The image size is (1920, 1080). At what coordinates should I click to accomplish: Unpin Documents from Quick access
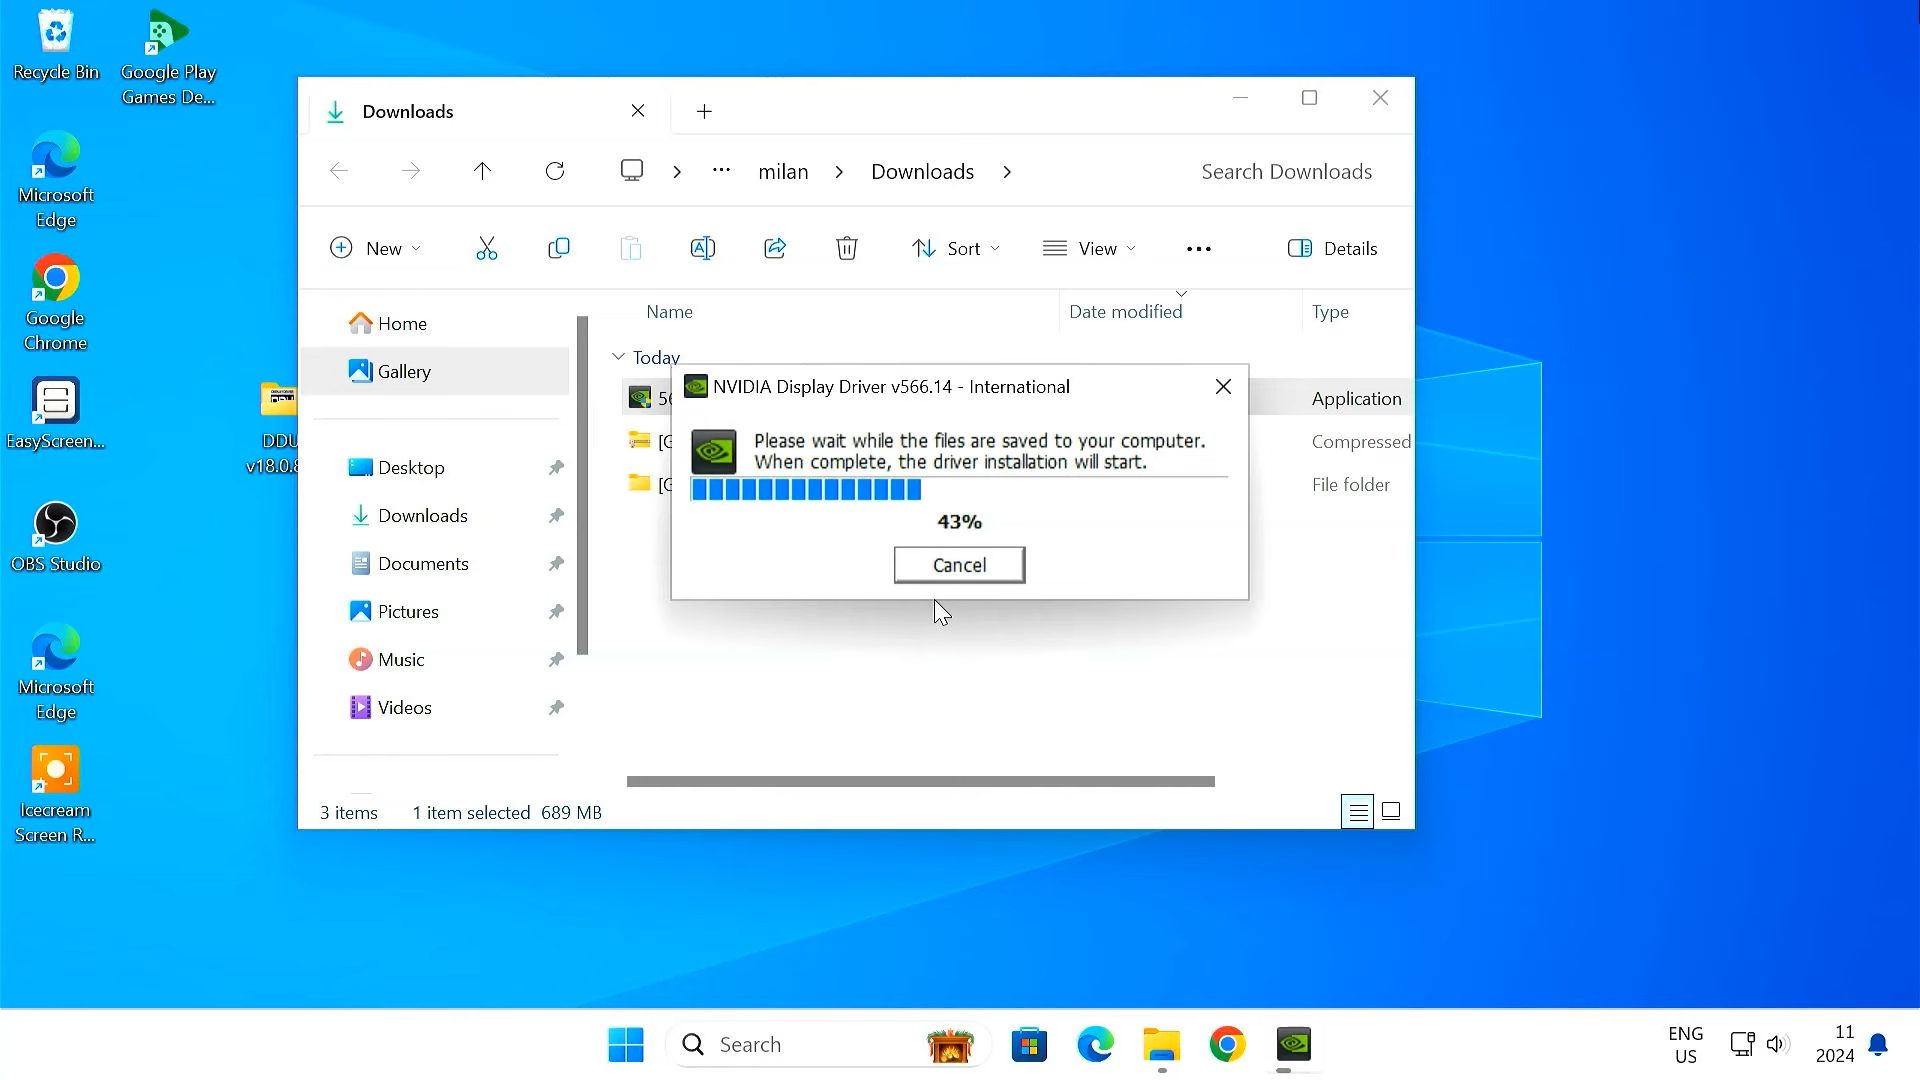click(556, 563)
